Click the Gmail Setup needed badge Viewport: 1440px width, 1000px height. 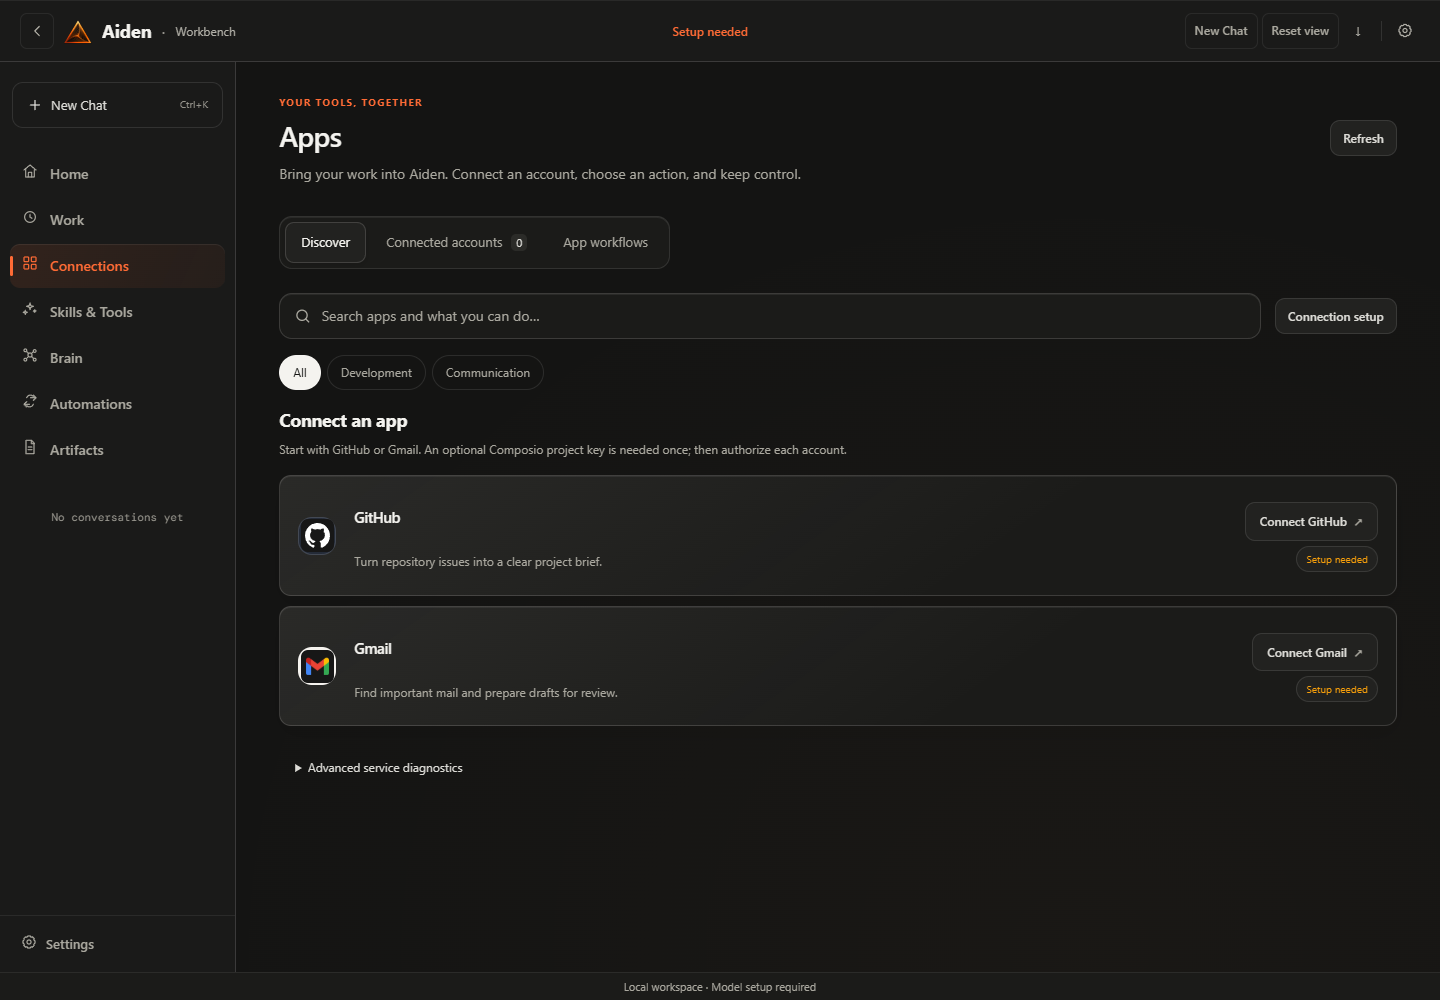(1337, 690)
